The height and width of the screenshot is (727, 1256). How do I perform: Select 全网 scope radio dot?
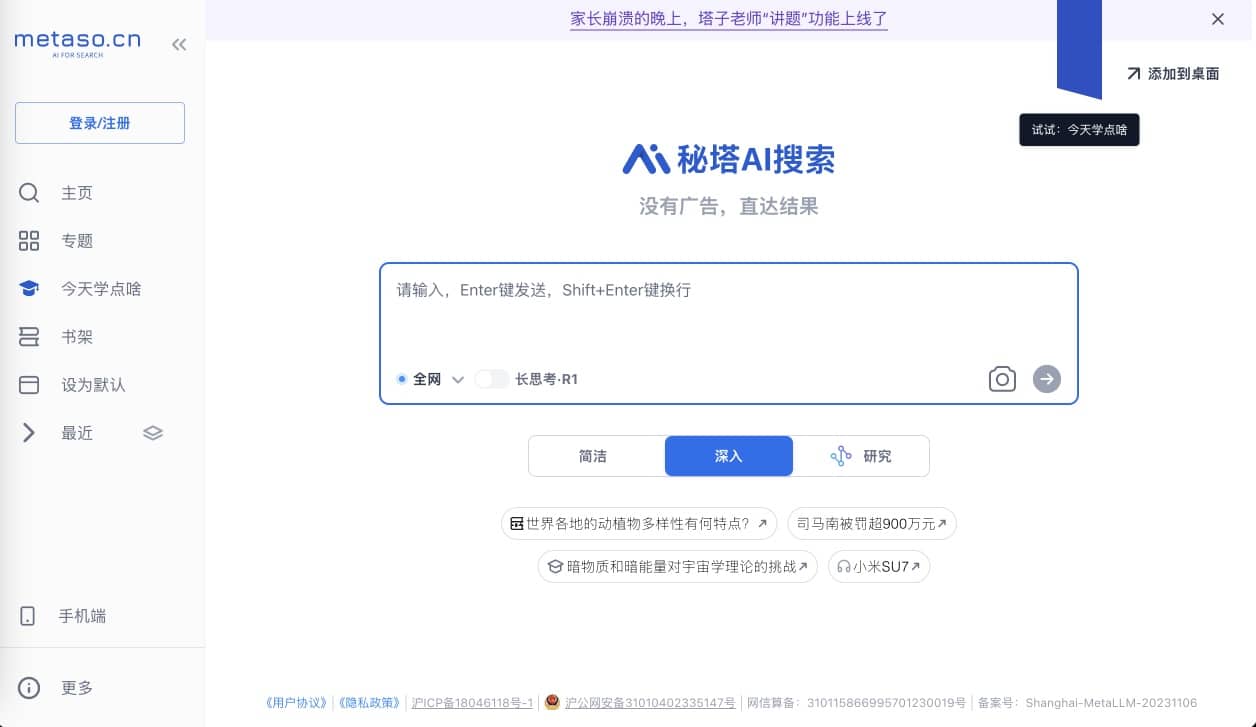point(401,379)
